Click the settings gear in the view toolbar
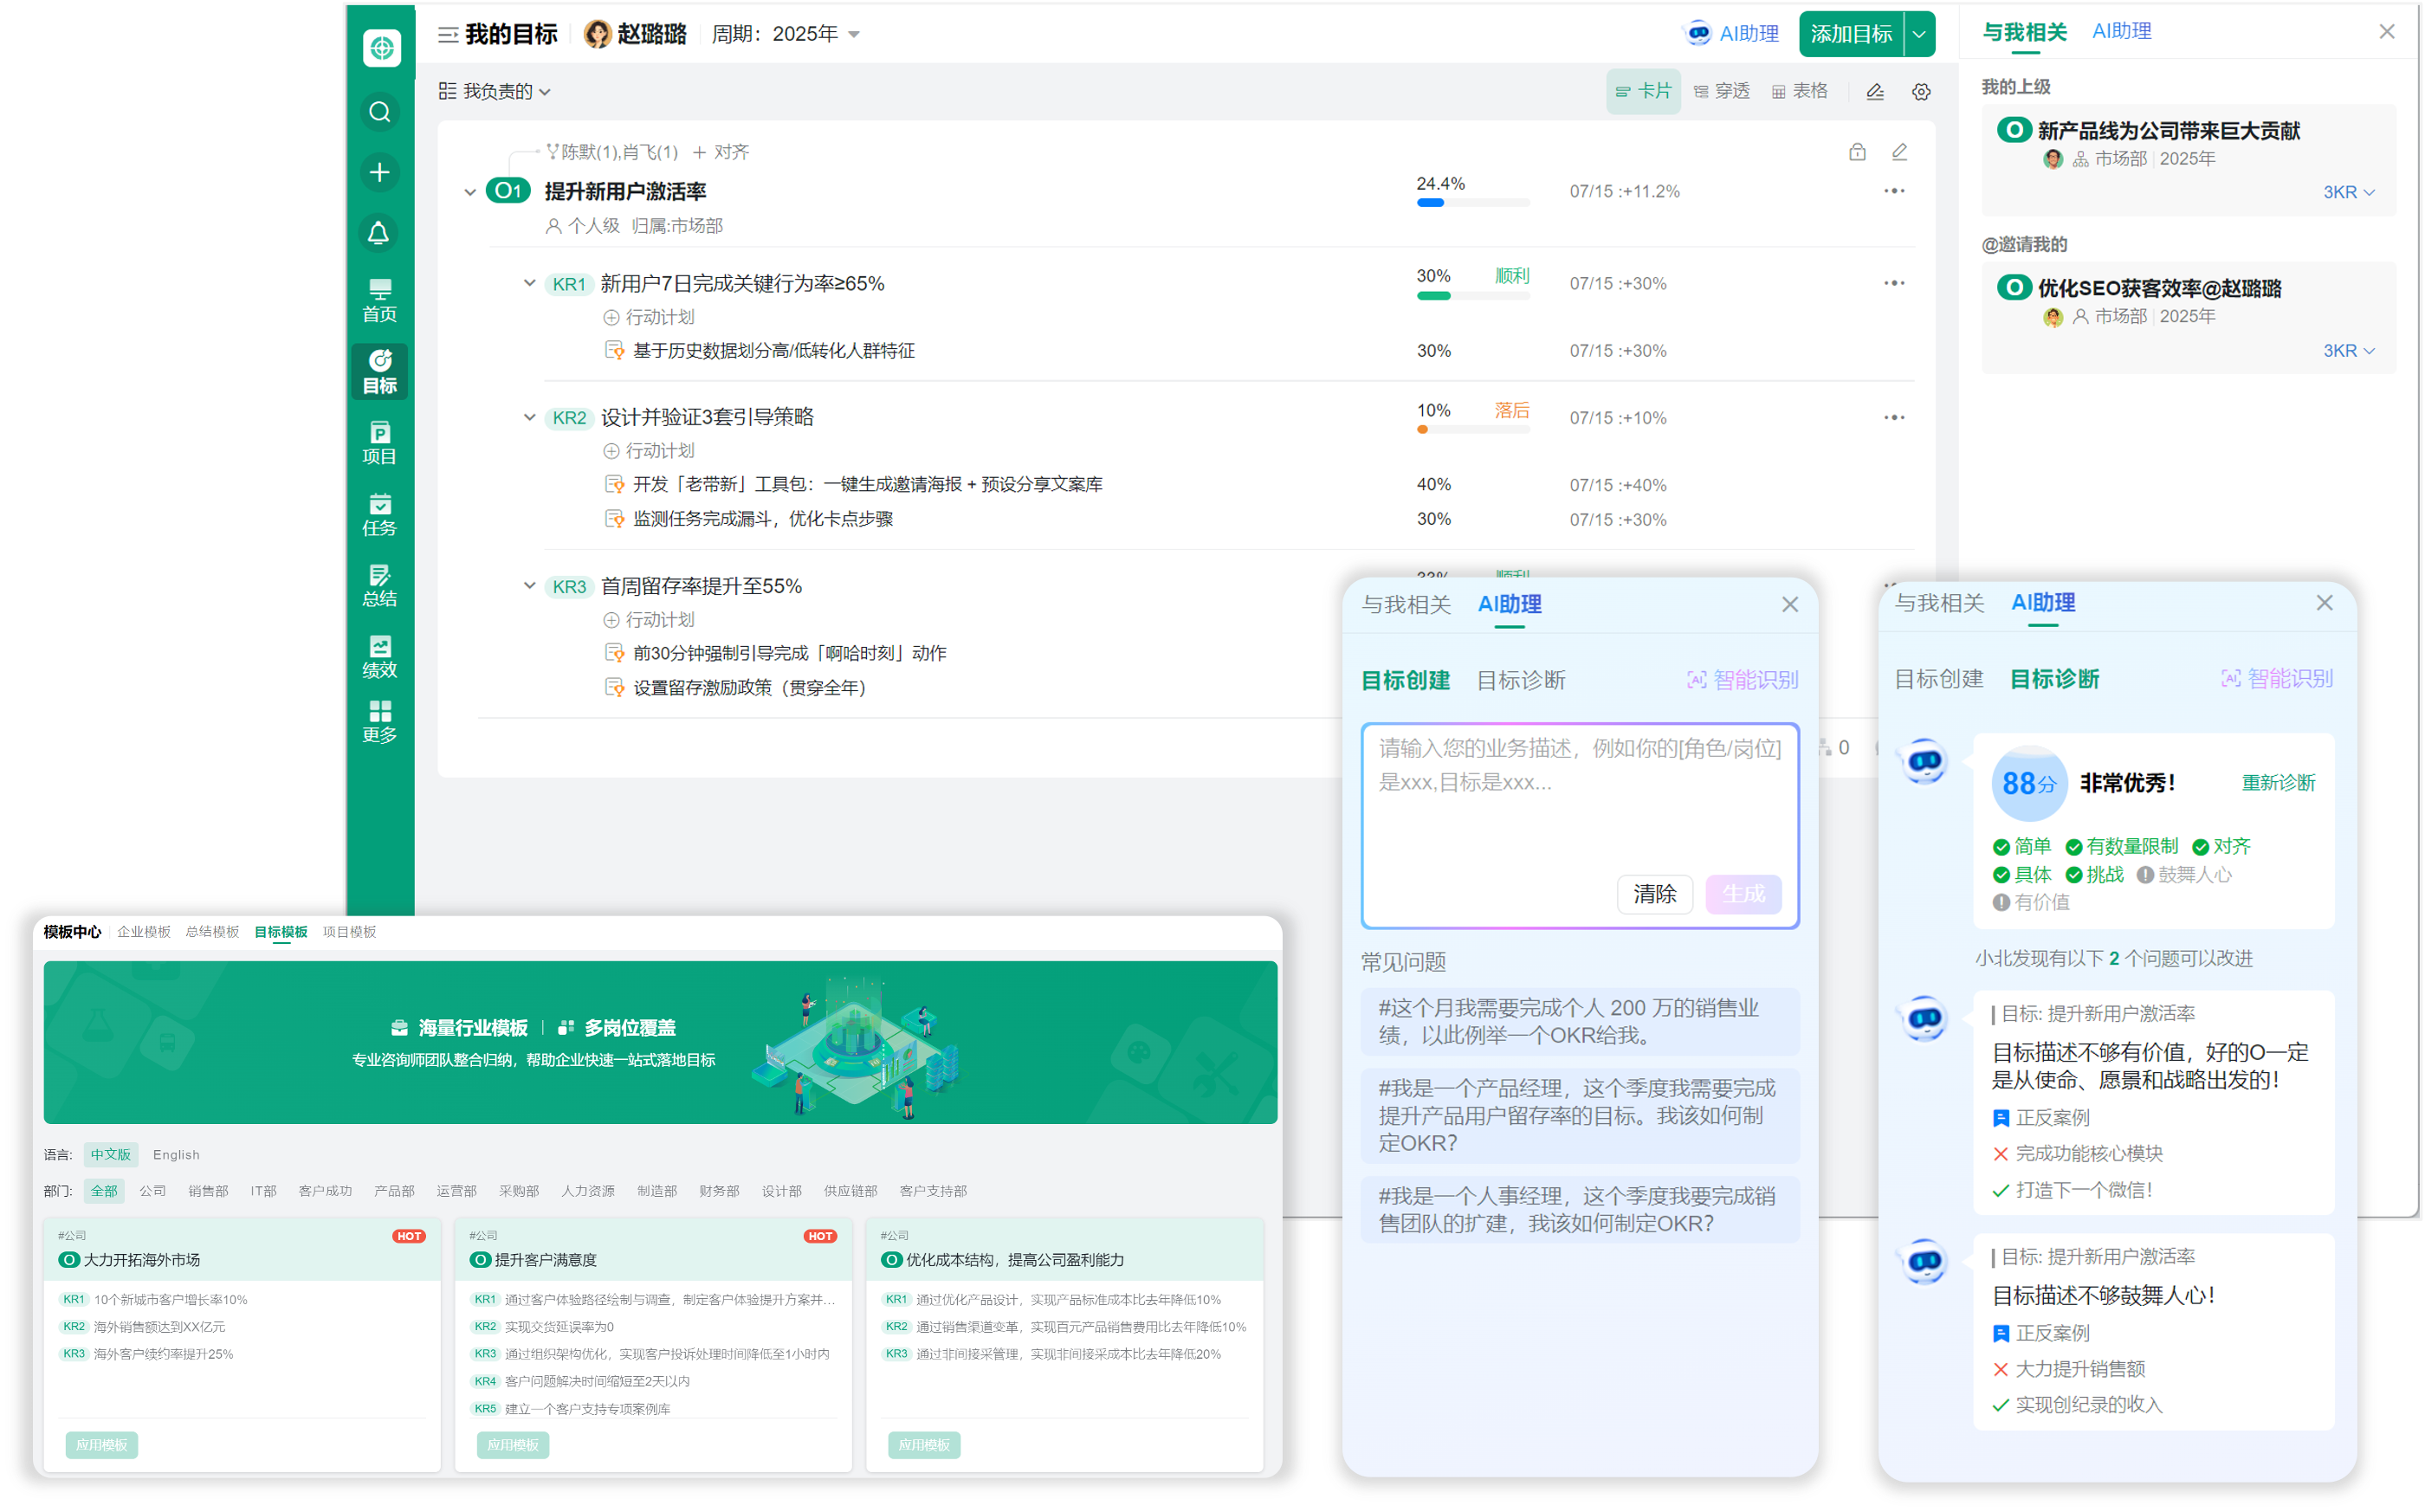The image size is (2425, 1512). coord(1921,92)
